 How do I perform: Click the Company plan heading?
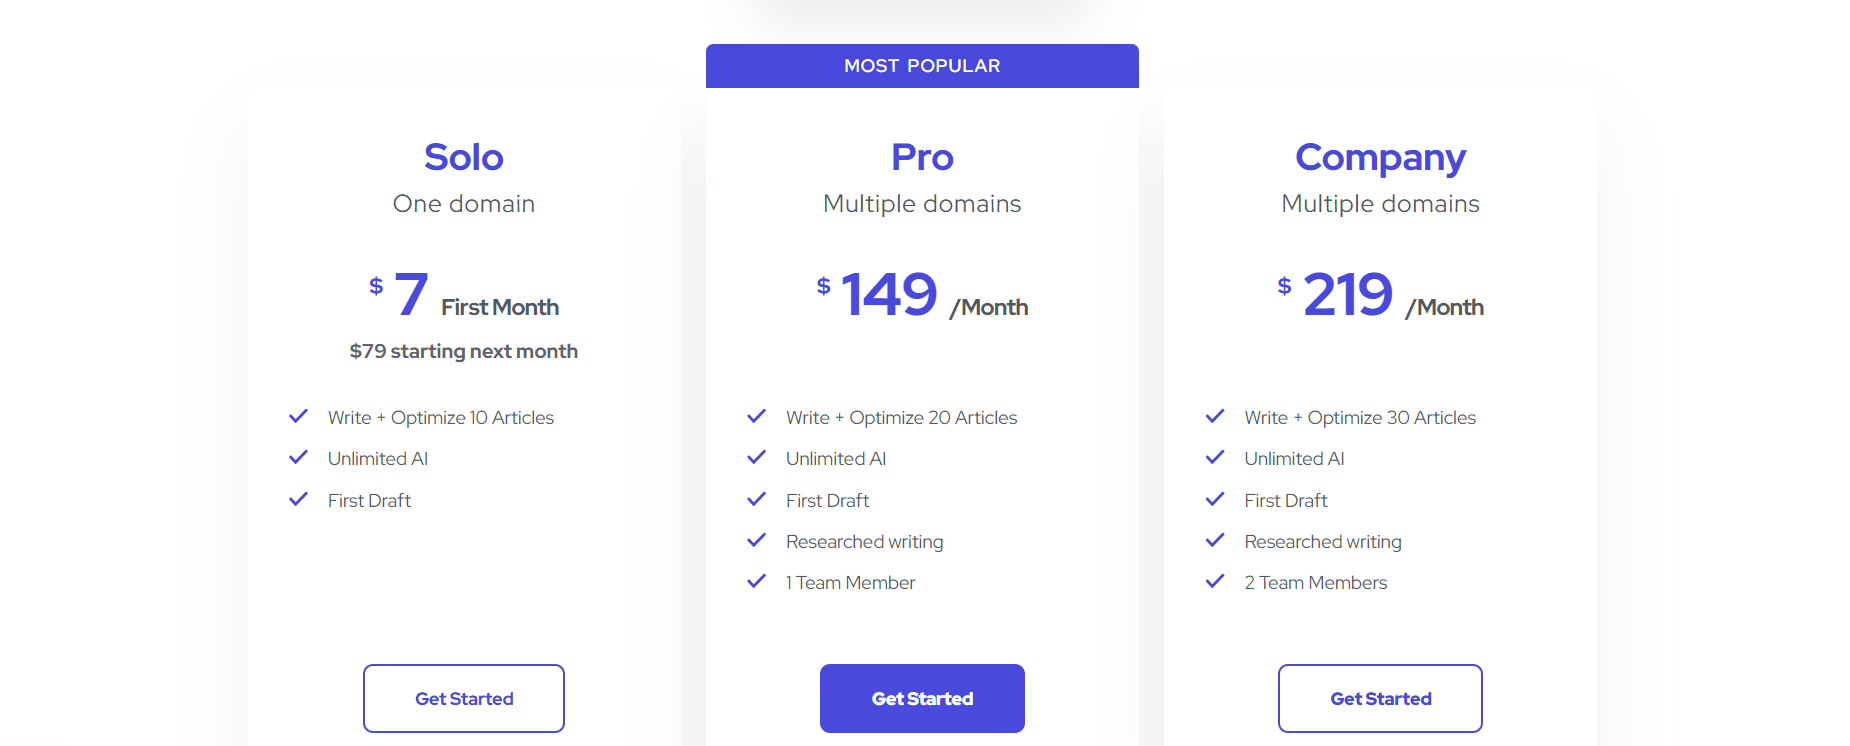coord(1380,158)
